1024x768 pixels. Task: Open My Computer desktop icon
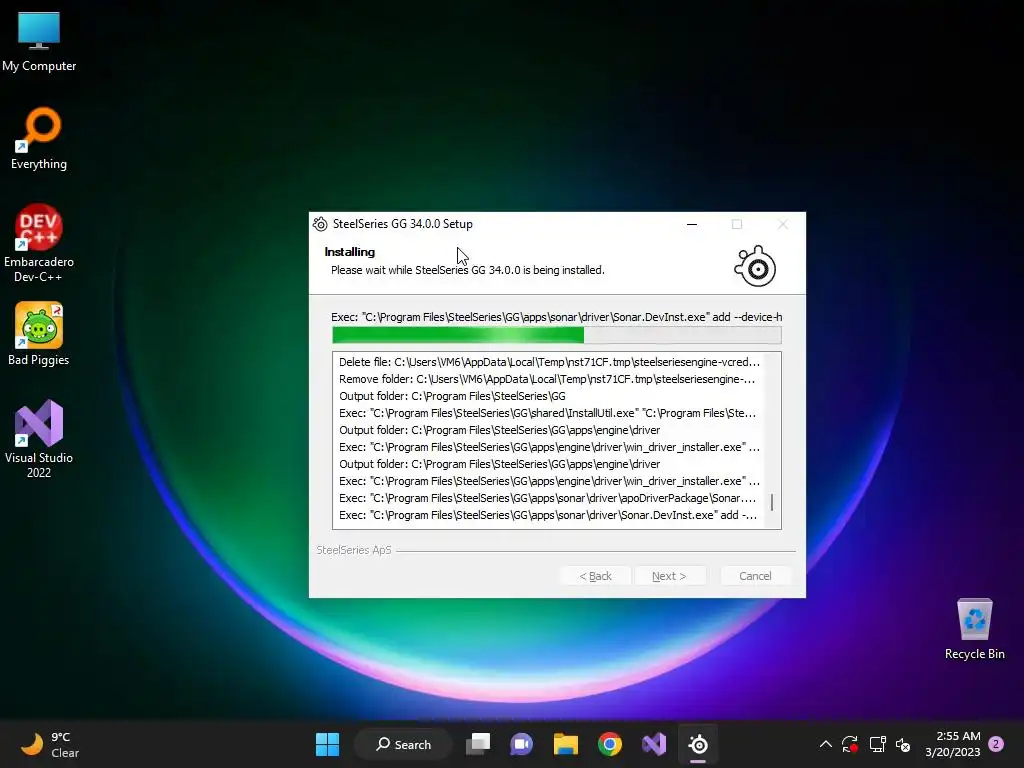click(39, 40)
